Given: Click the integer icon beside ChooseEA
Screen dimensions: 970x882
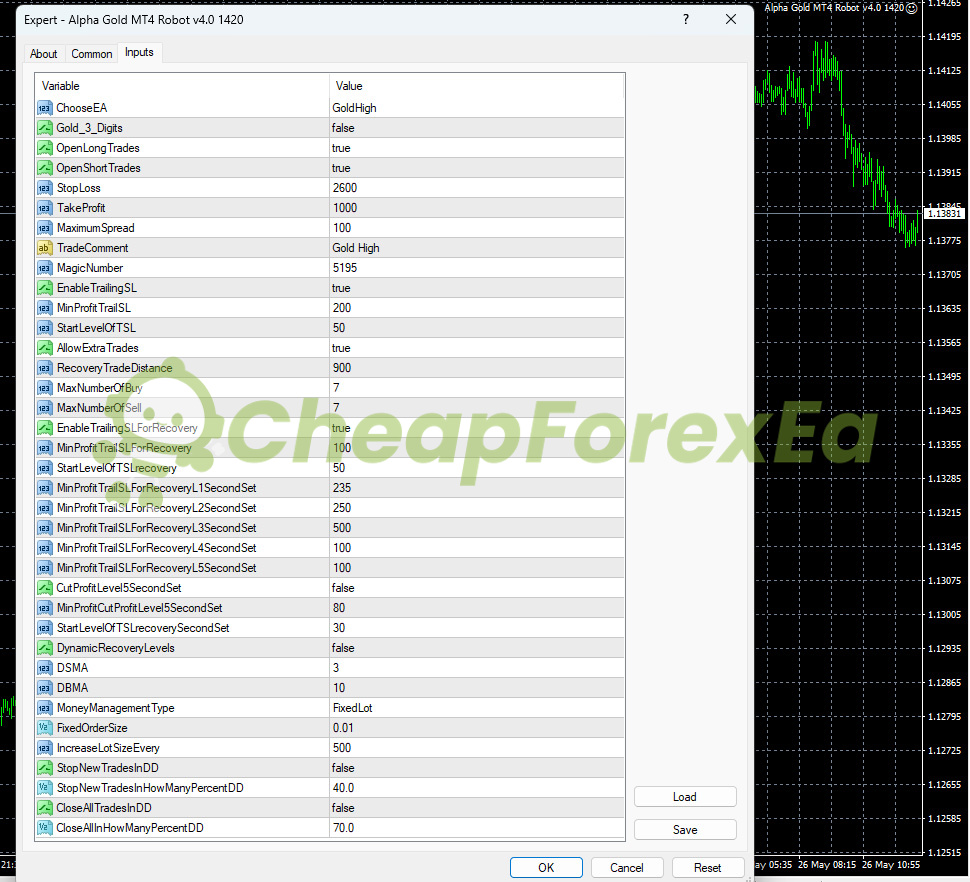Looking at the screenshot, I should coord(45,108).
